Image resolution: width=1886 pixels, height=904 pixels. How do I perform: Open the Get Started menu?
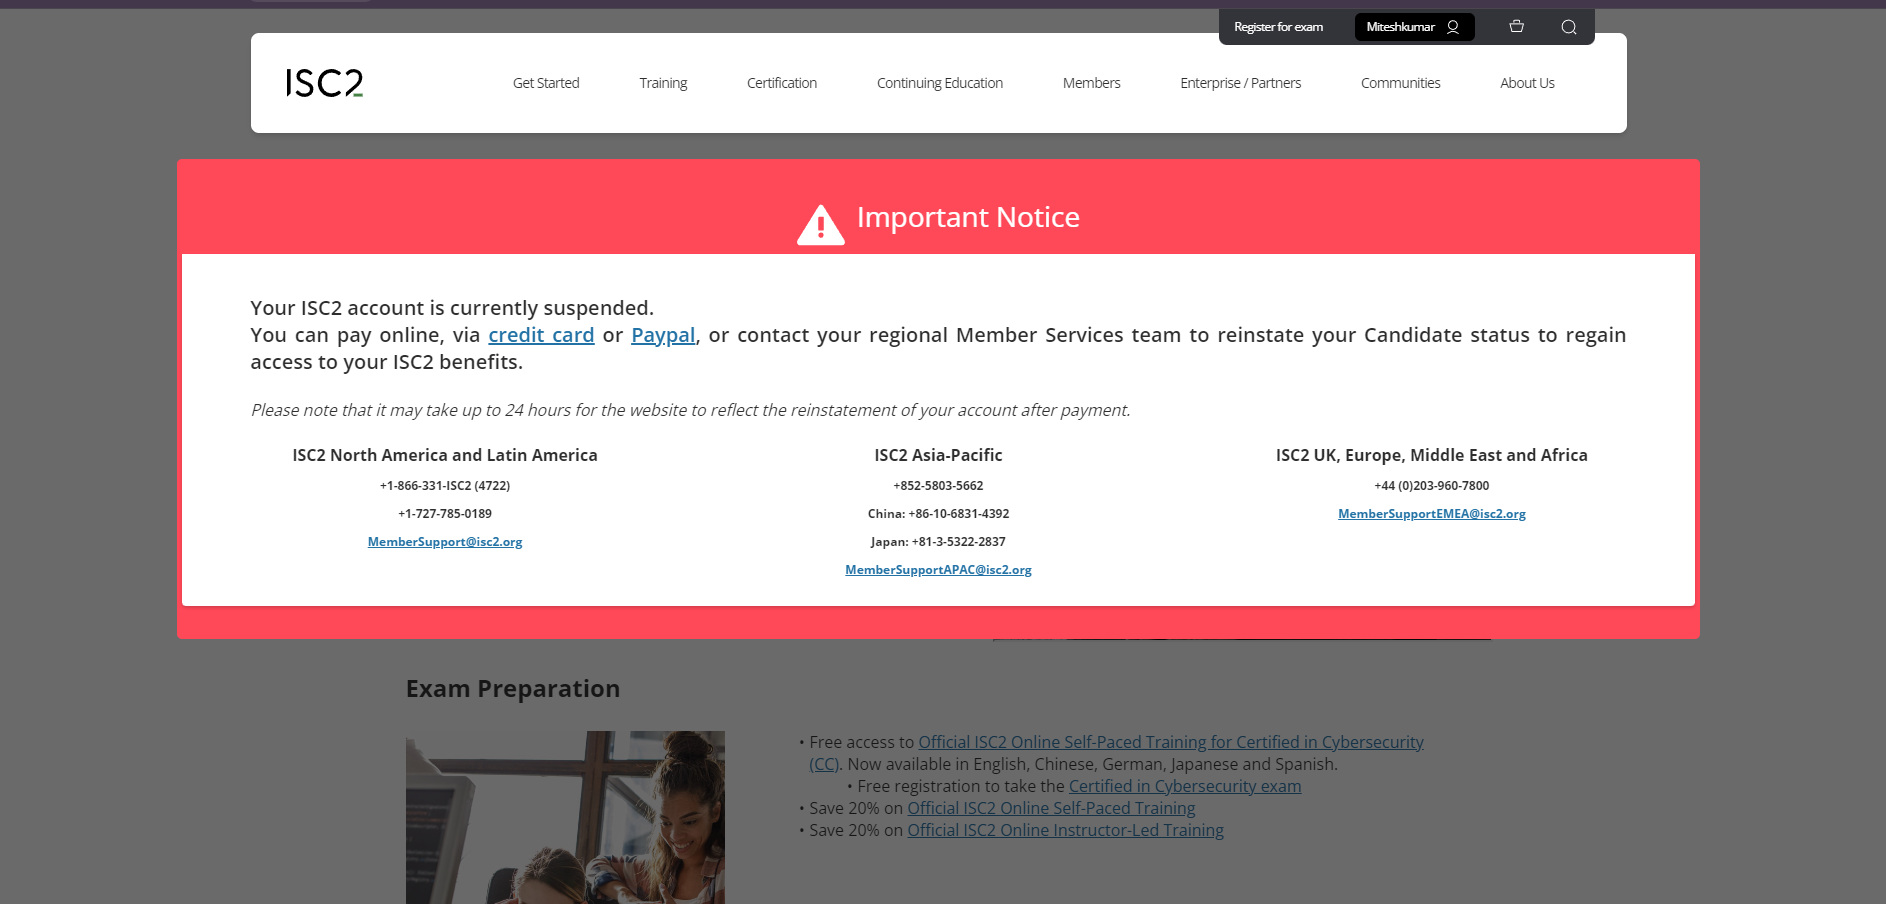click(545, 83)
